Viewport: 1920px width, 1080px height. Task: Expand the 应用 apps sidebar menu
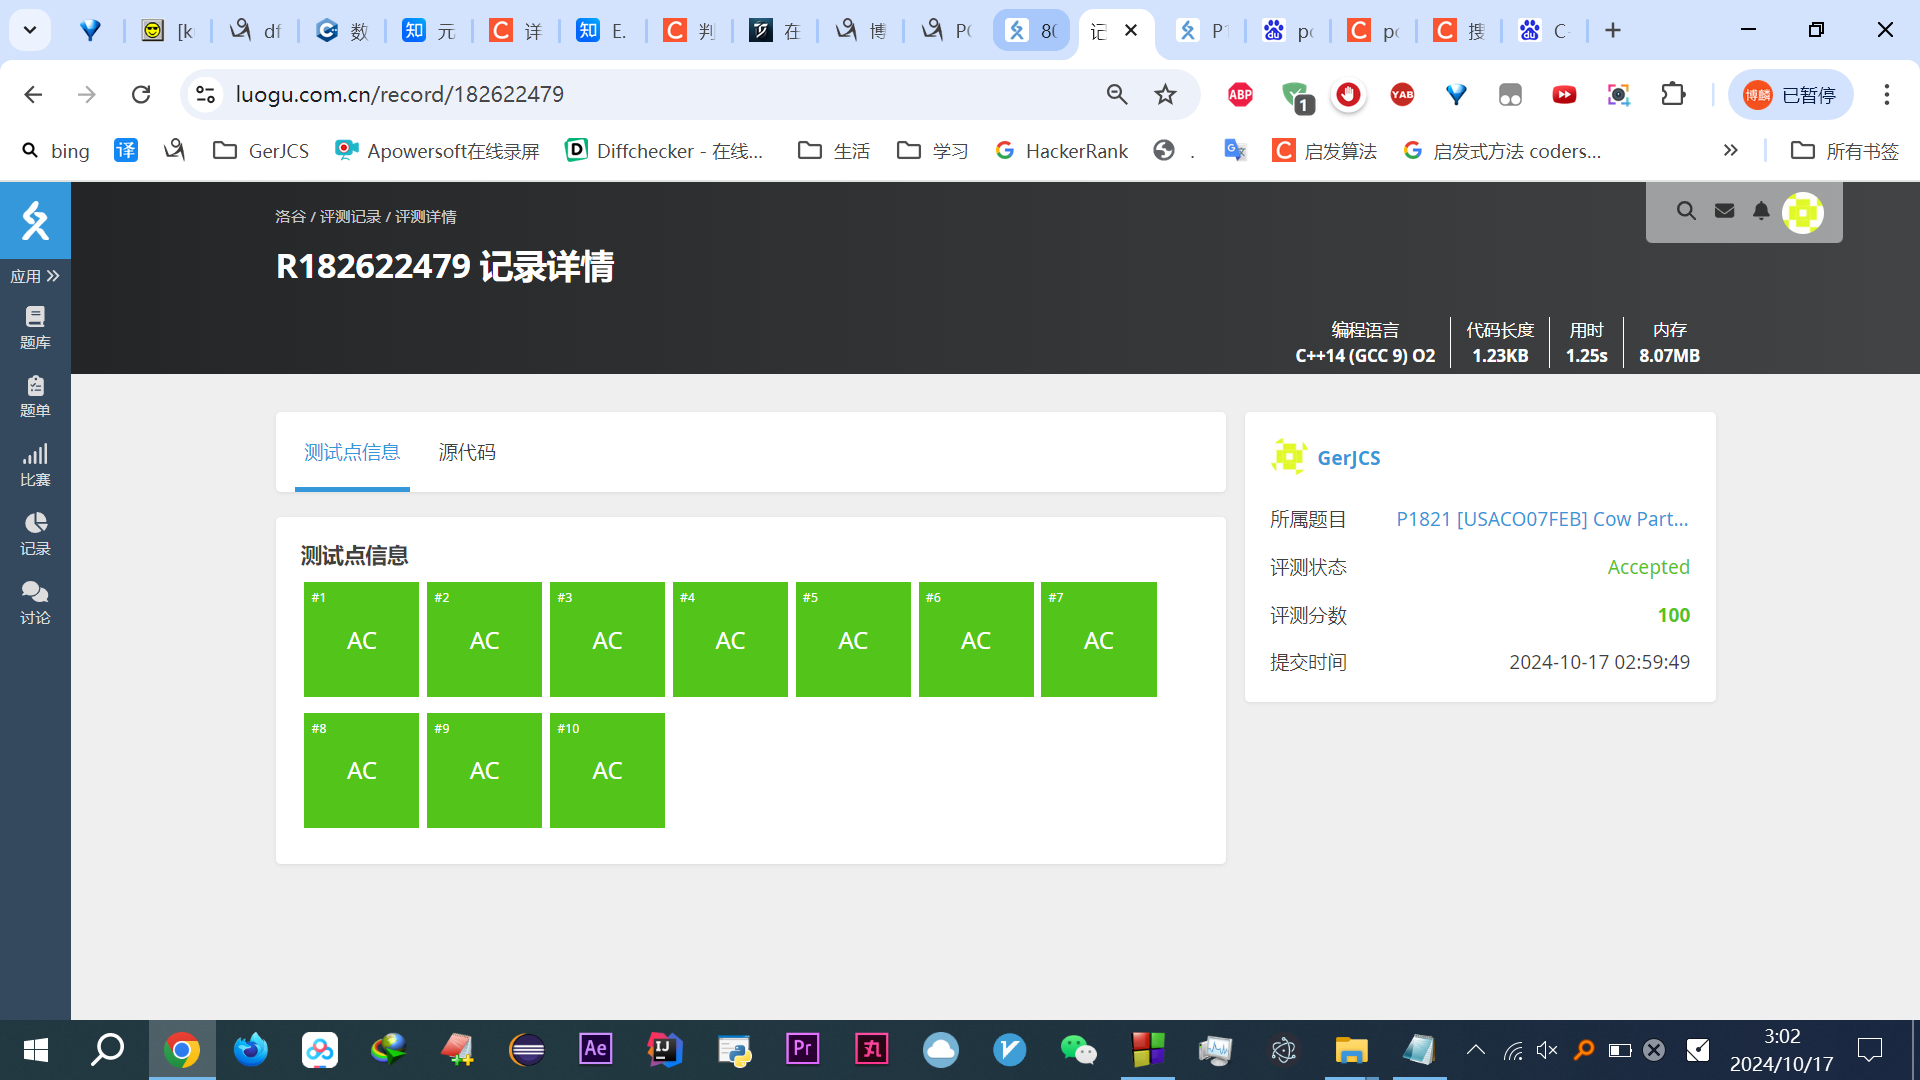coord(35,276)
